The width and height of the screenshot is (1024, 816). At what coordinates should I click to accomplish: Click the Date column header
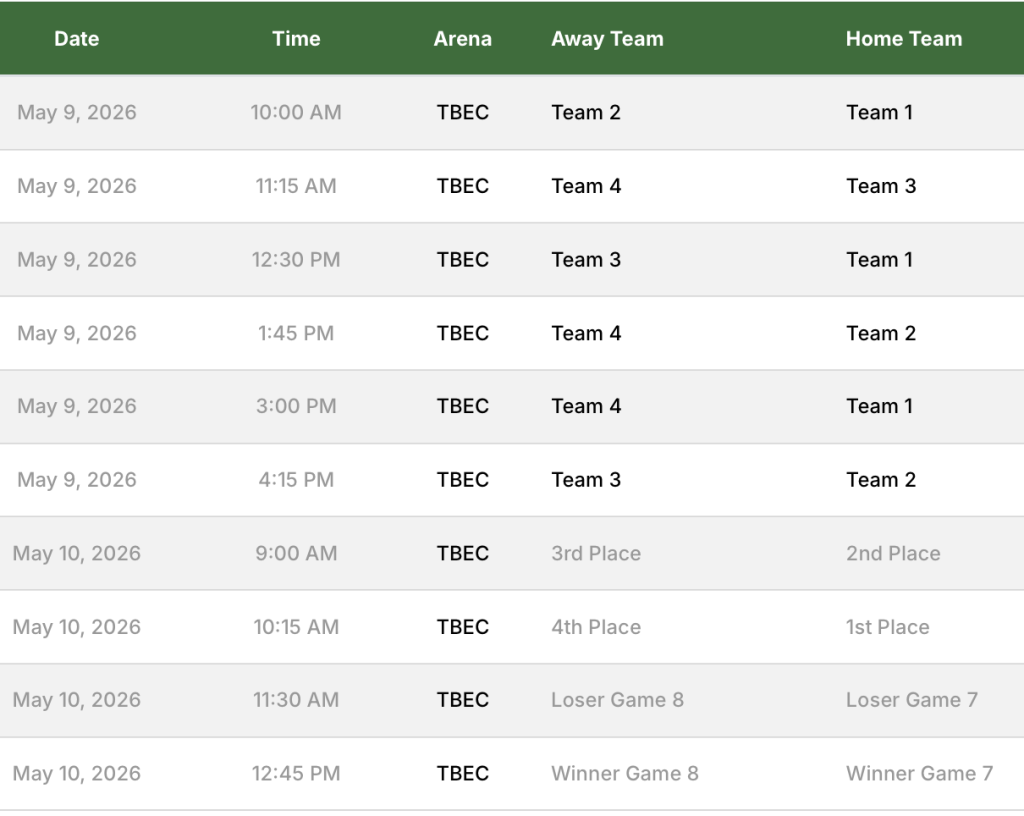tap(76, 39)
